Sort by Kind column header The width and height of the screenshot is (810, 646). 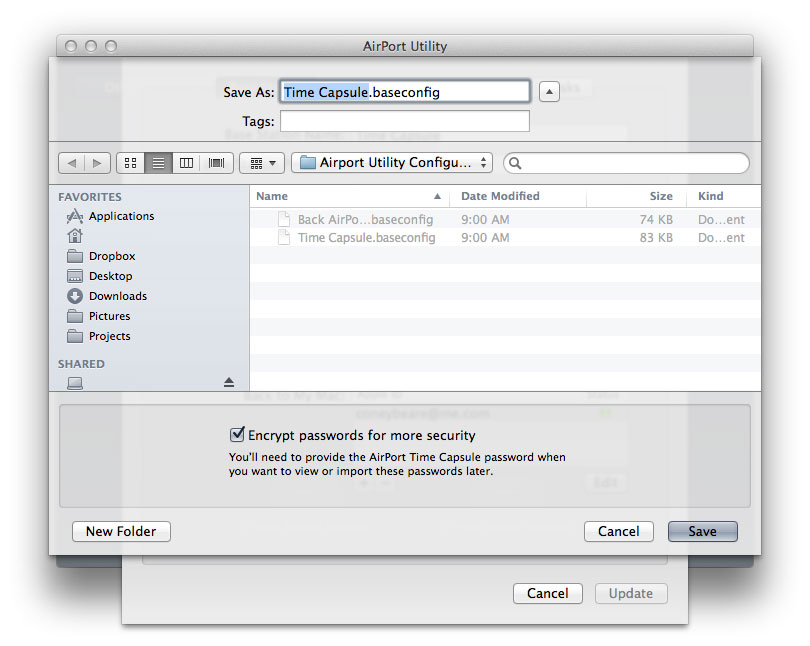coord(724,196)
